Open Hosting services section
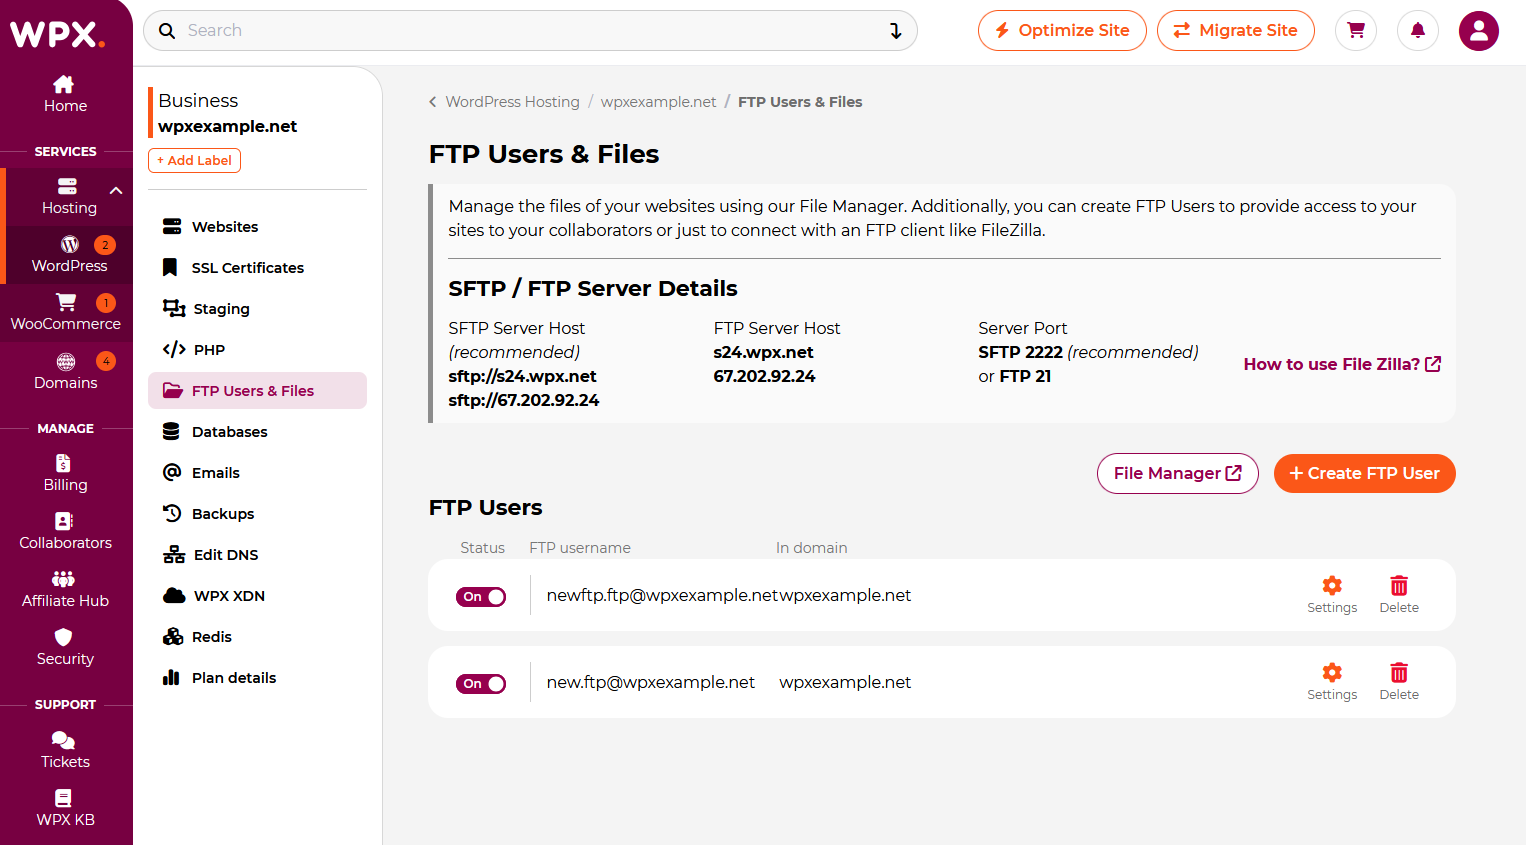This screenshot has width=1526, height=845. pyautogui.click(x=69, y=196)
